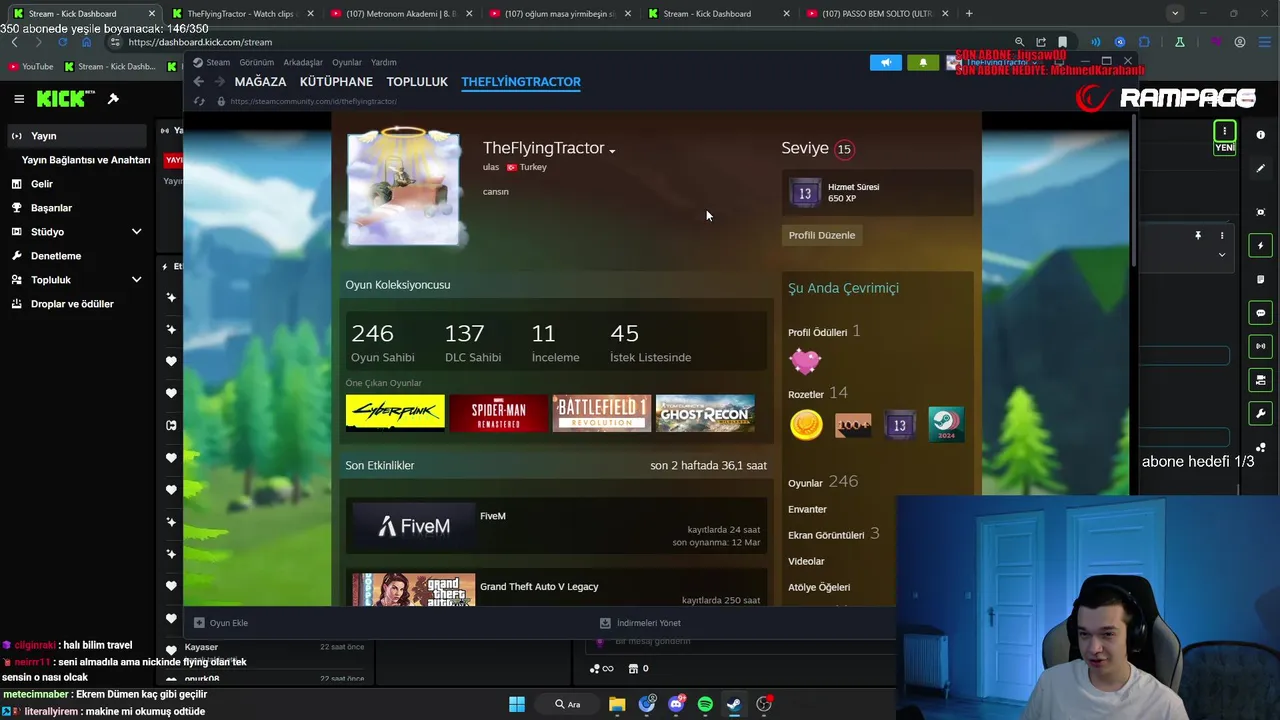Click the Steam taskbar icon
The width and height of the screenshot is (1280, 720).
click(x=734, y=704)
